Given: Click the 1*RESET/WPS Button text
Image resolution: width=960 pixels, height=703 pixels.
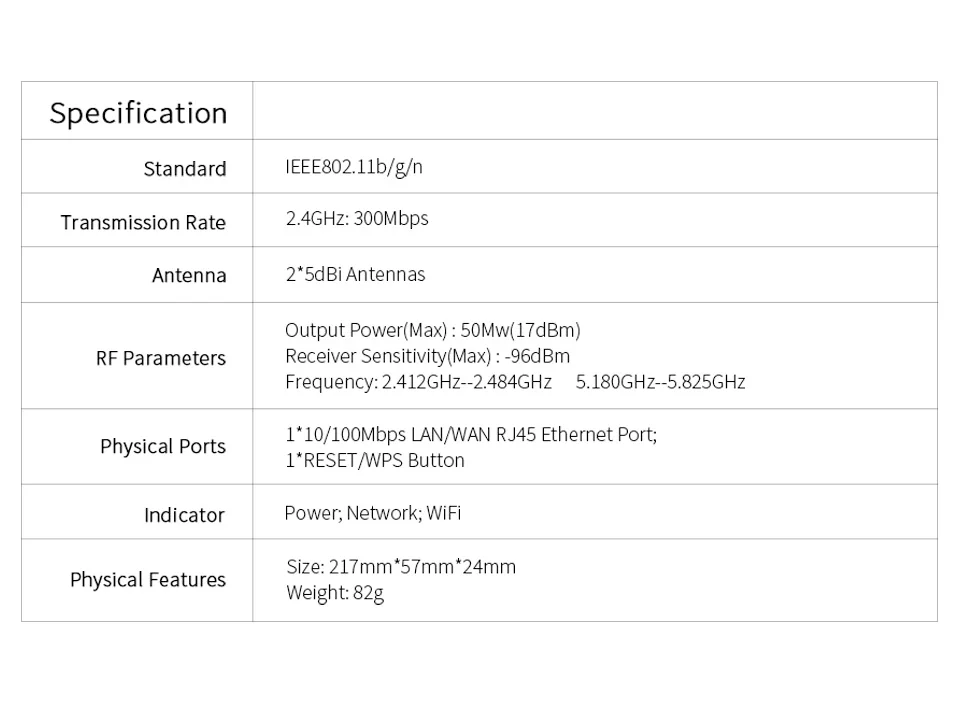Looking at the screenshot, I should point(375,461).
